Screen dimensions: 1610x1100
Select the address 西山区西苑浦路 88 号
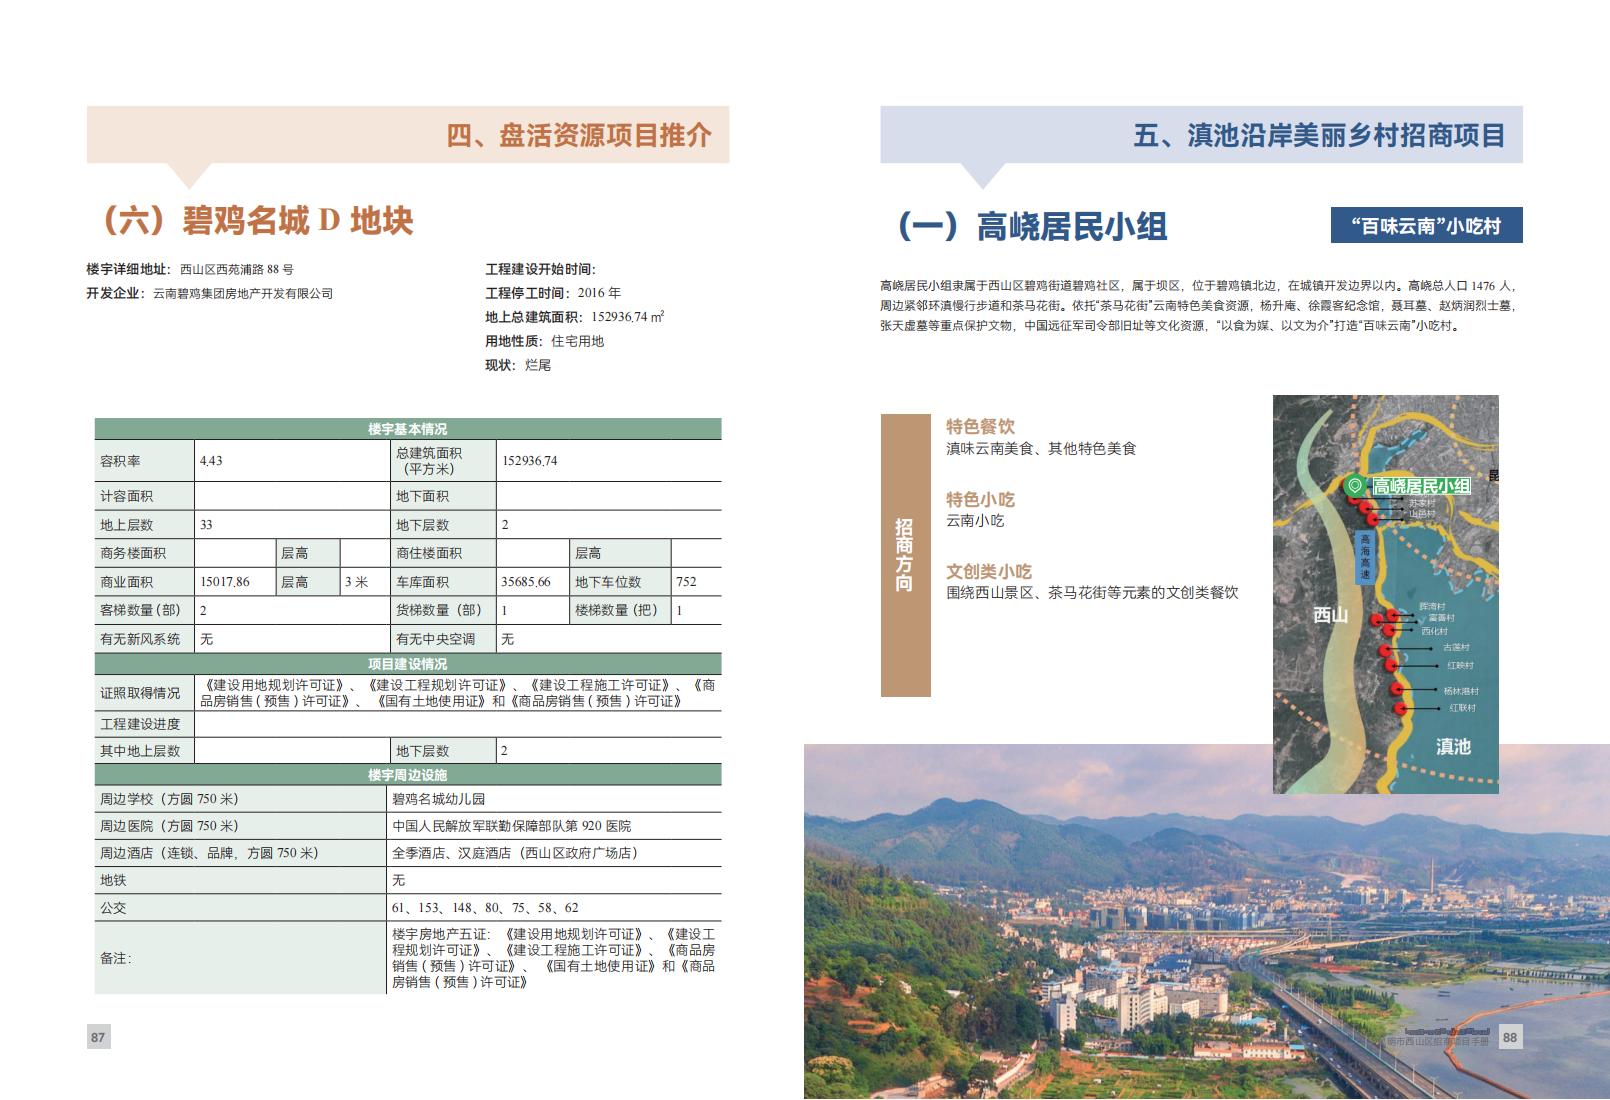click(237, 269)
